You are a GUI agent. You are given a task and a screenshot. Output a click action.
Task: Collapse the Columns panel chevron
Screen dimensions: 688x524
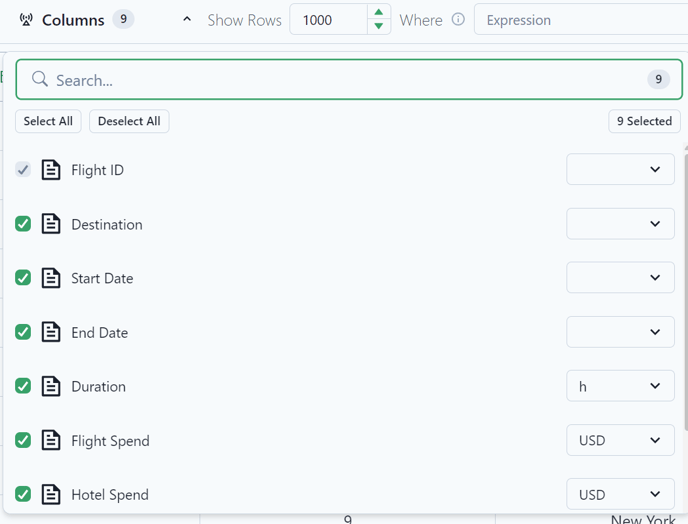click(x=187, y=19)
